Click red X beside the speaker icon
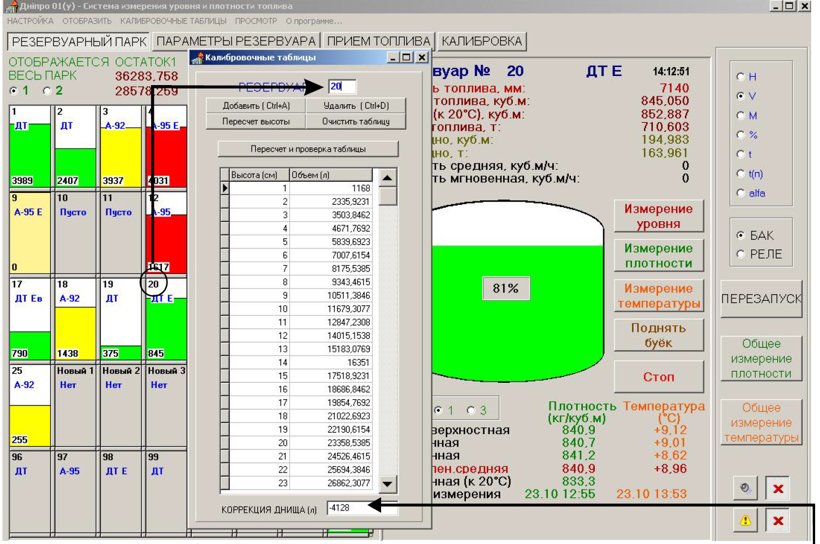Screen dimensions: 820x544 pyautogui.click(x=778, y=489)
